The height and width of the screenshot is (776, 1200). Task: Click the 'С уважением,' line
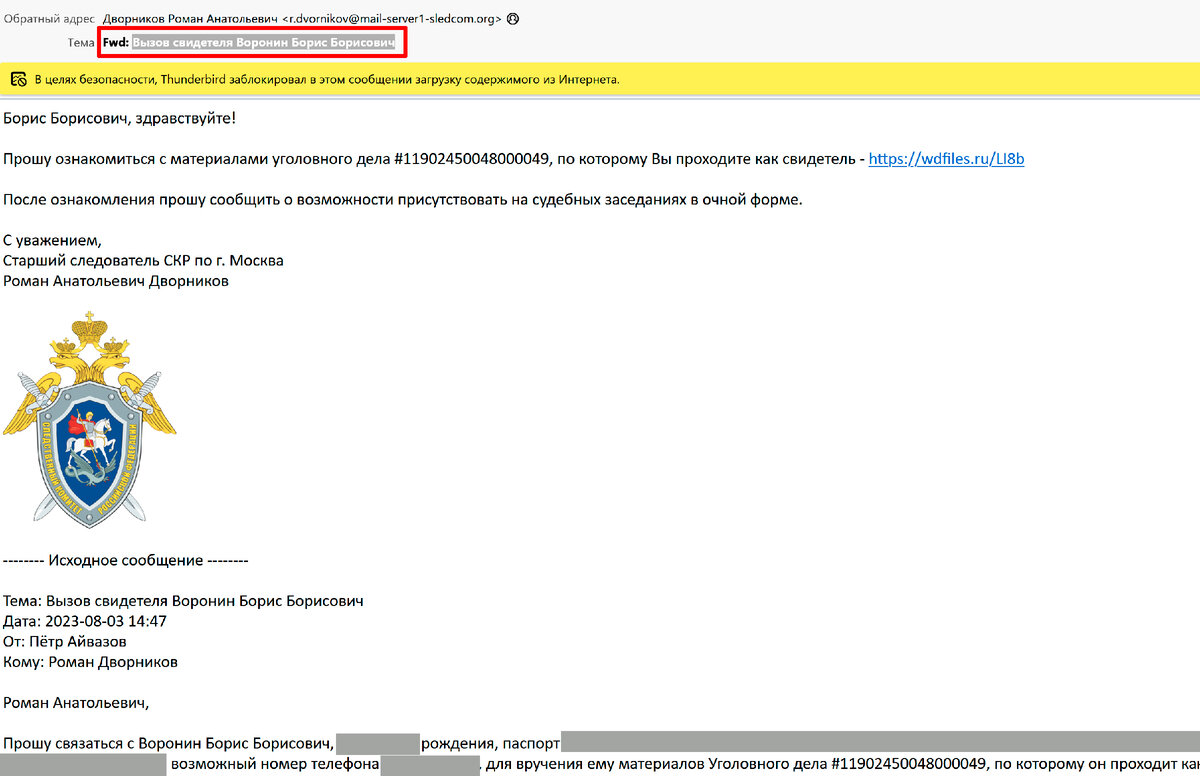pos(52,240)
